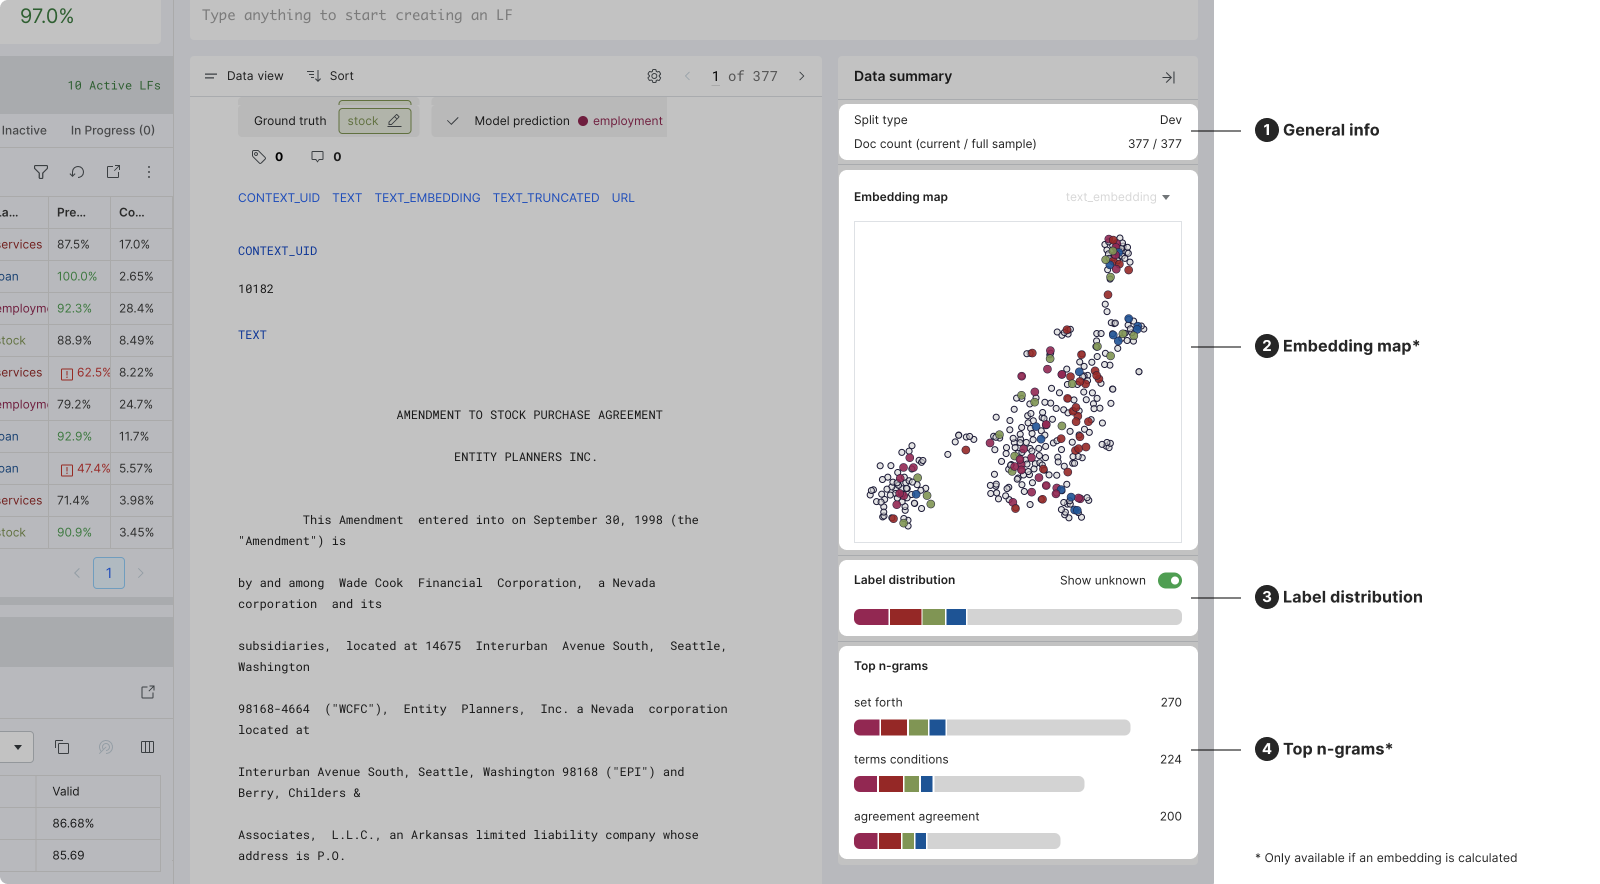Click the stock ground truth label button
This screenshot has height=884, width=1600.
[x=375, y=121]
